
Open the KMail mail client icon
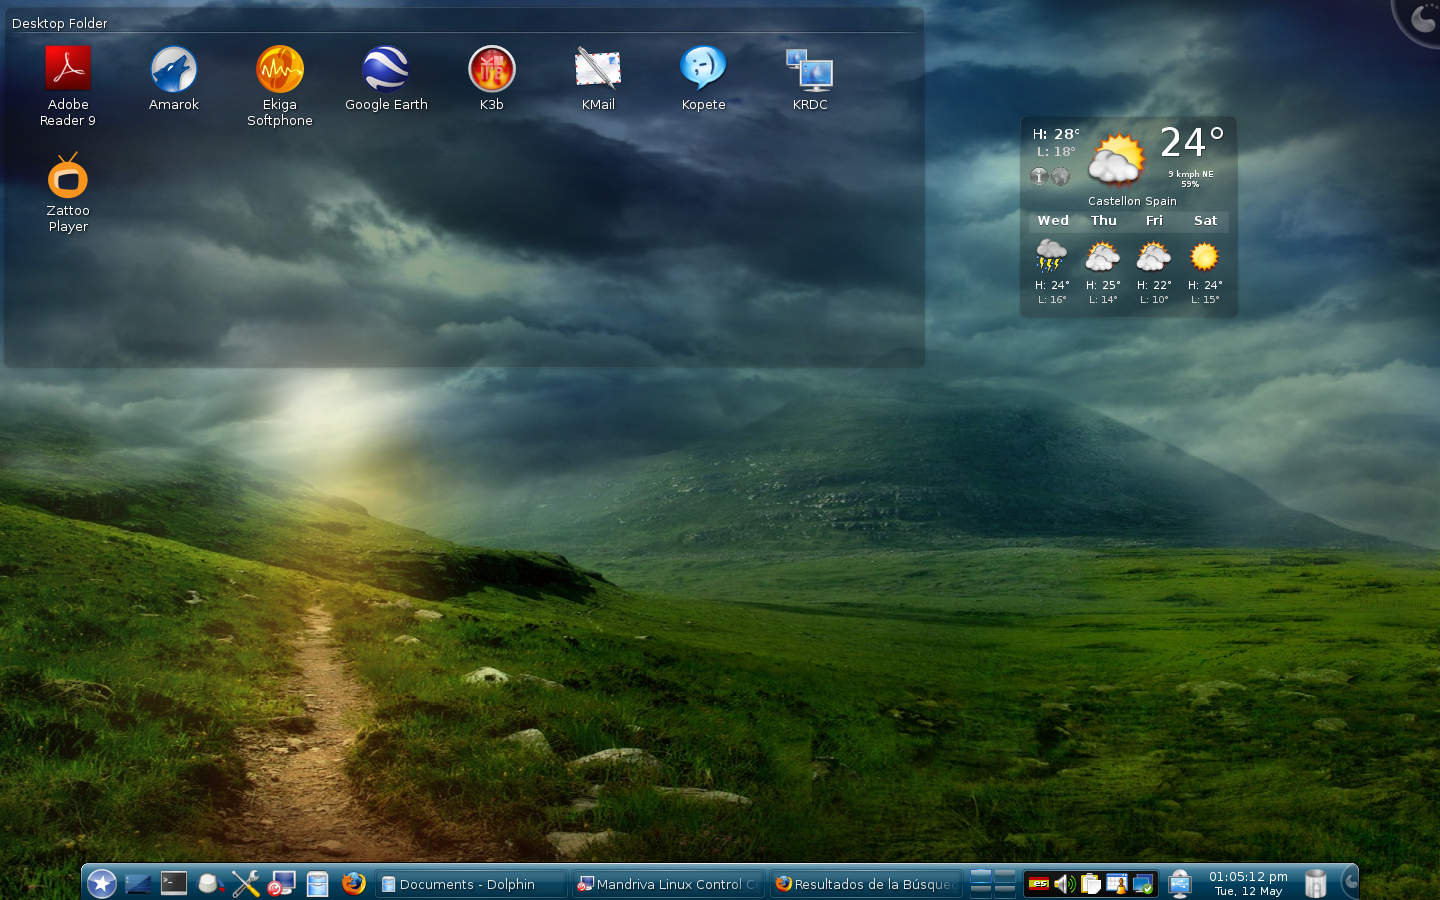598,70
